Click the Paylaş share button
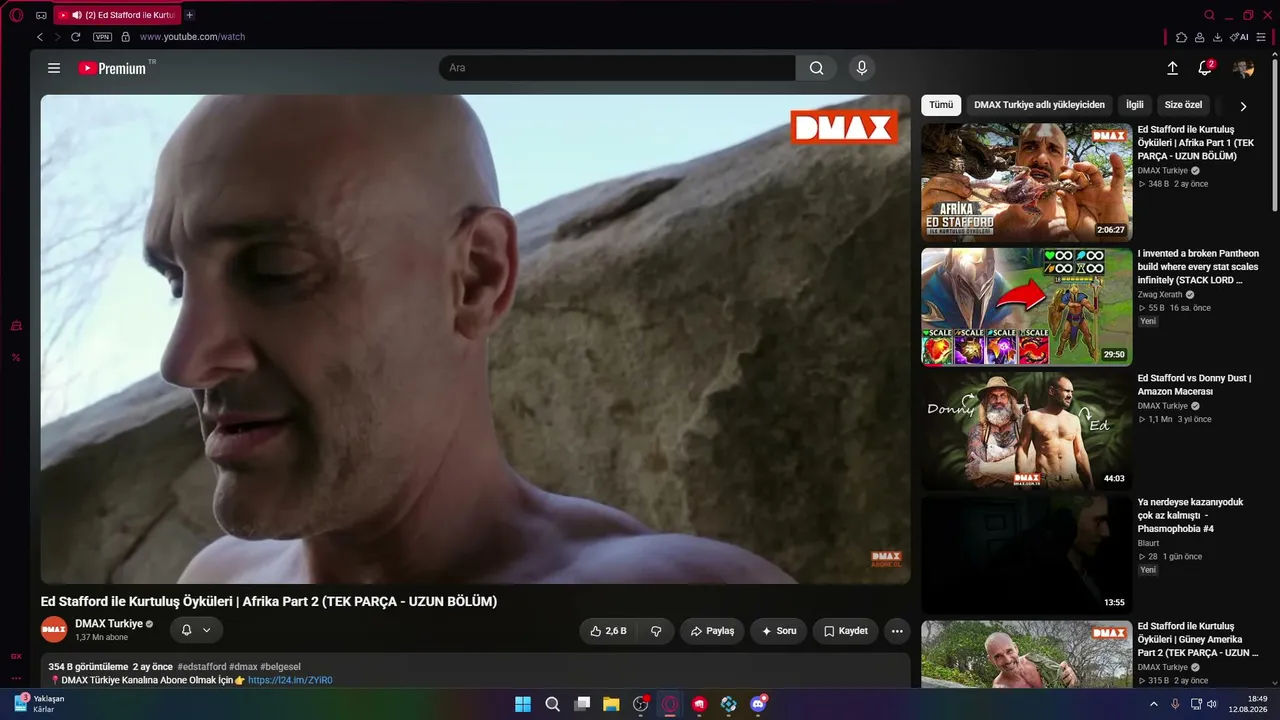 click(712, 631)
